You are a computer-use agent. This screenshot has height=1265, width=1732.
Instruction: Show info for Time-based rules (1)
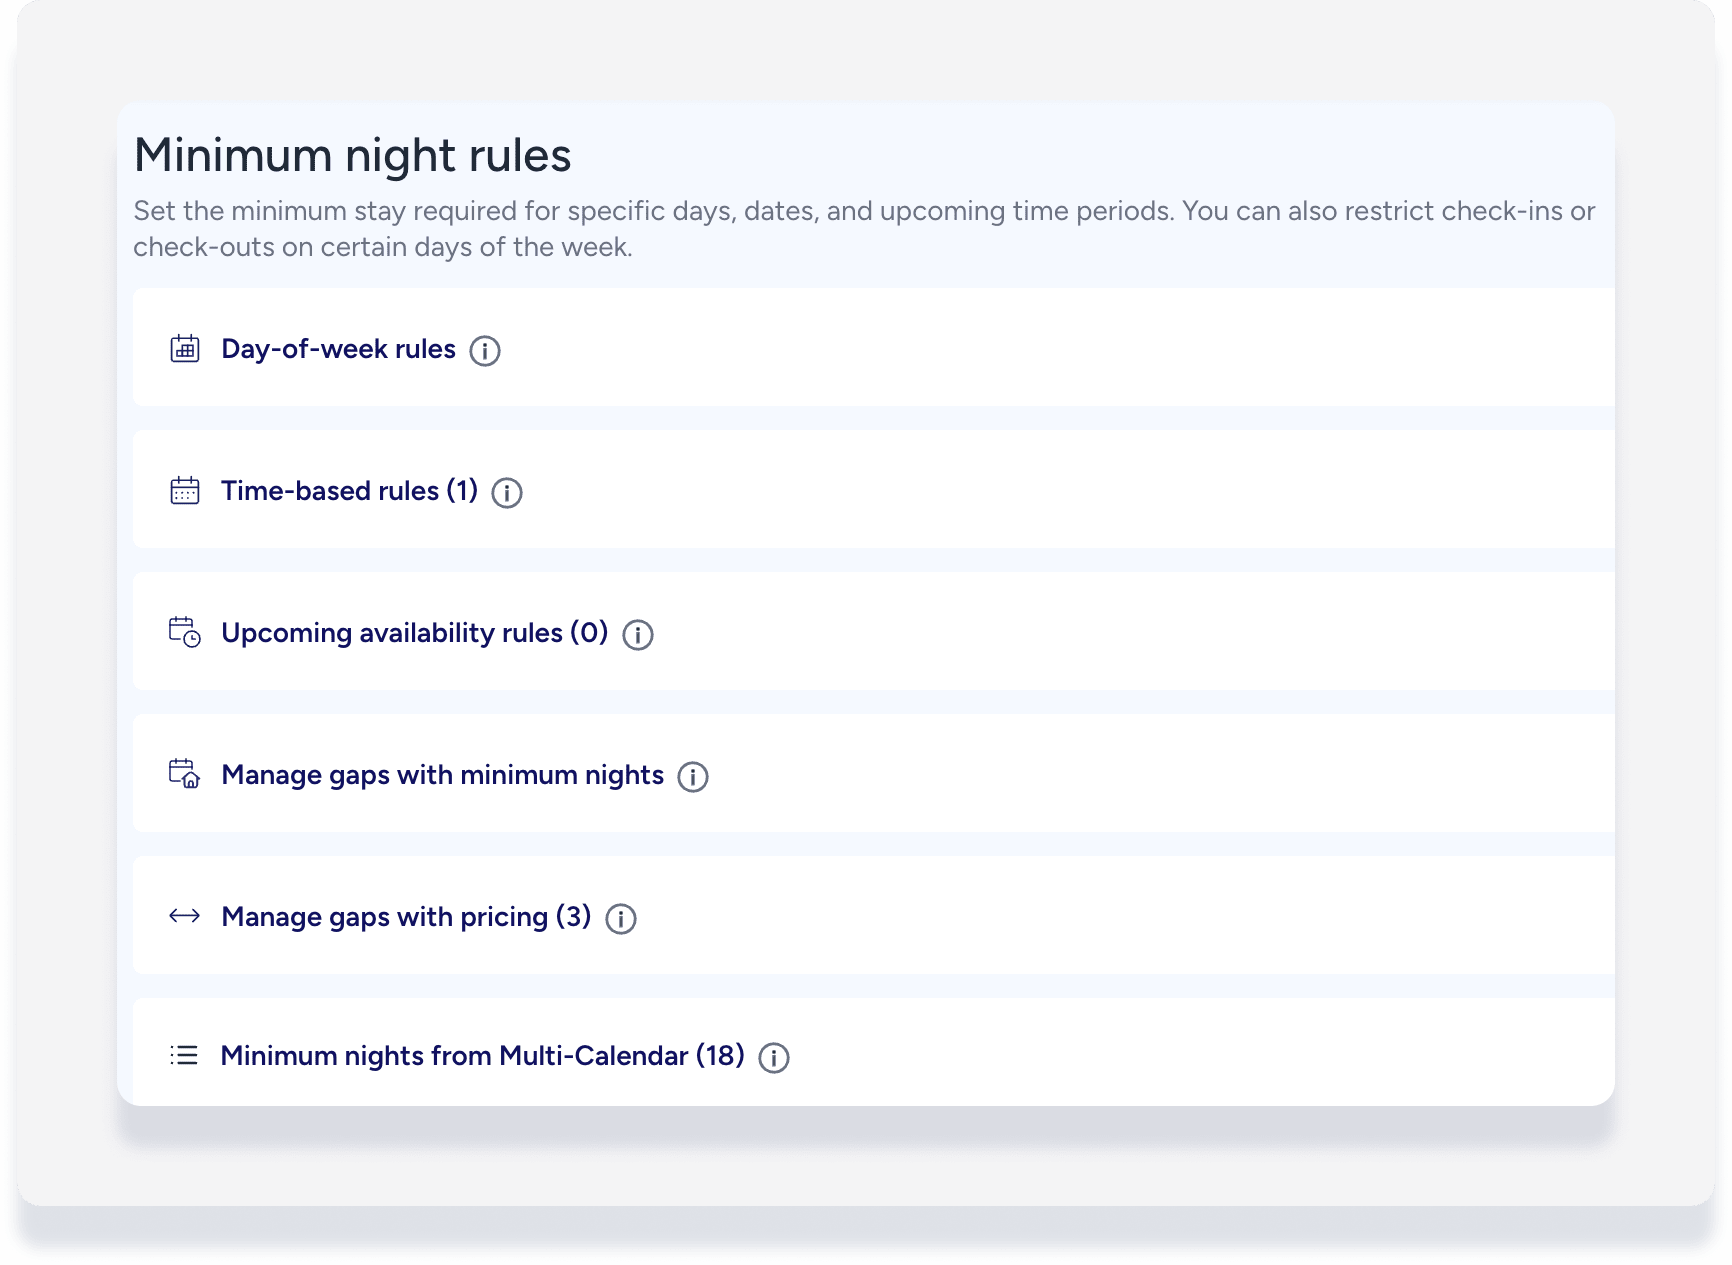point(507,493)
